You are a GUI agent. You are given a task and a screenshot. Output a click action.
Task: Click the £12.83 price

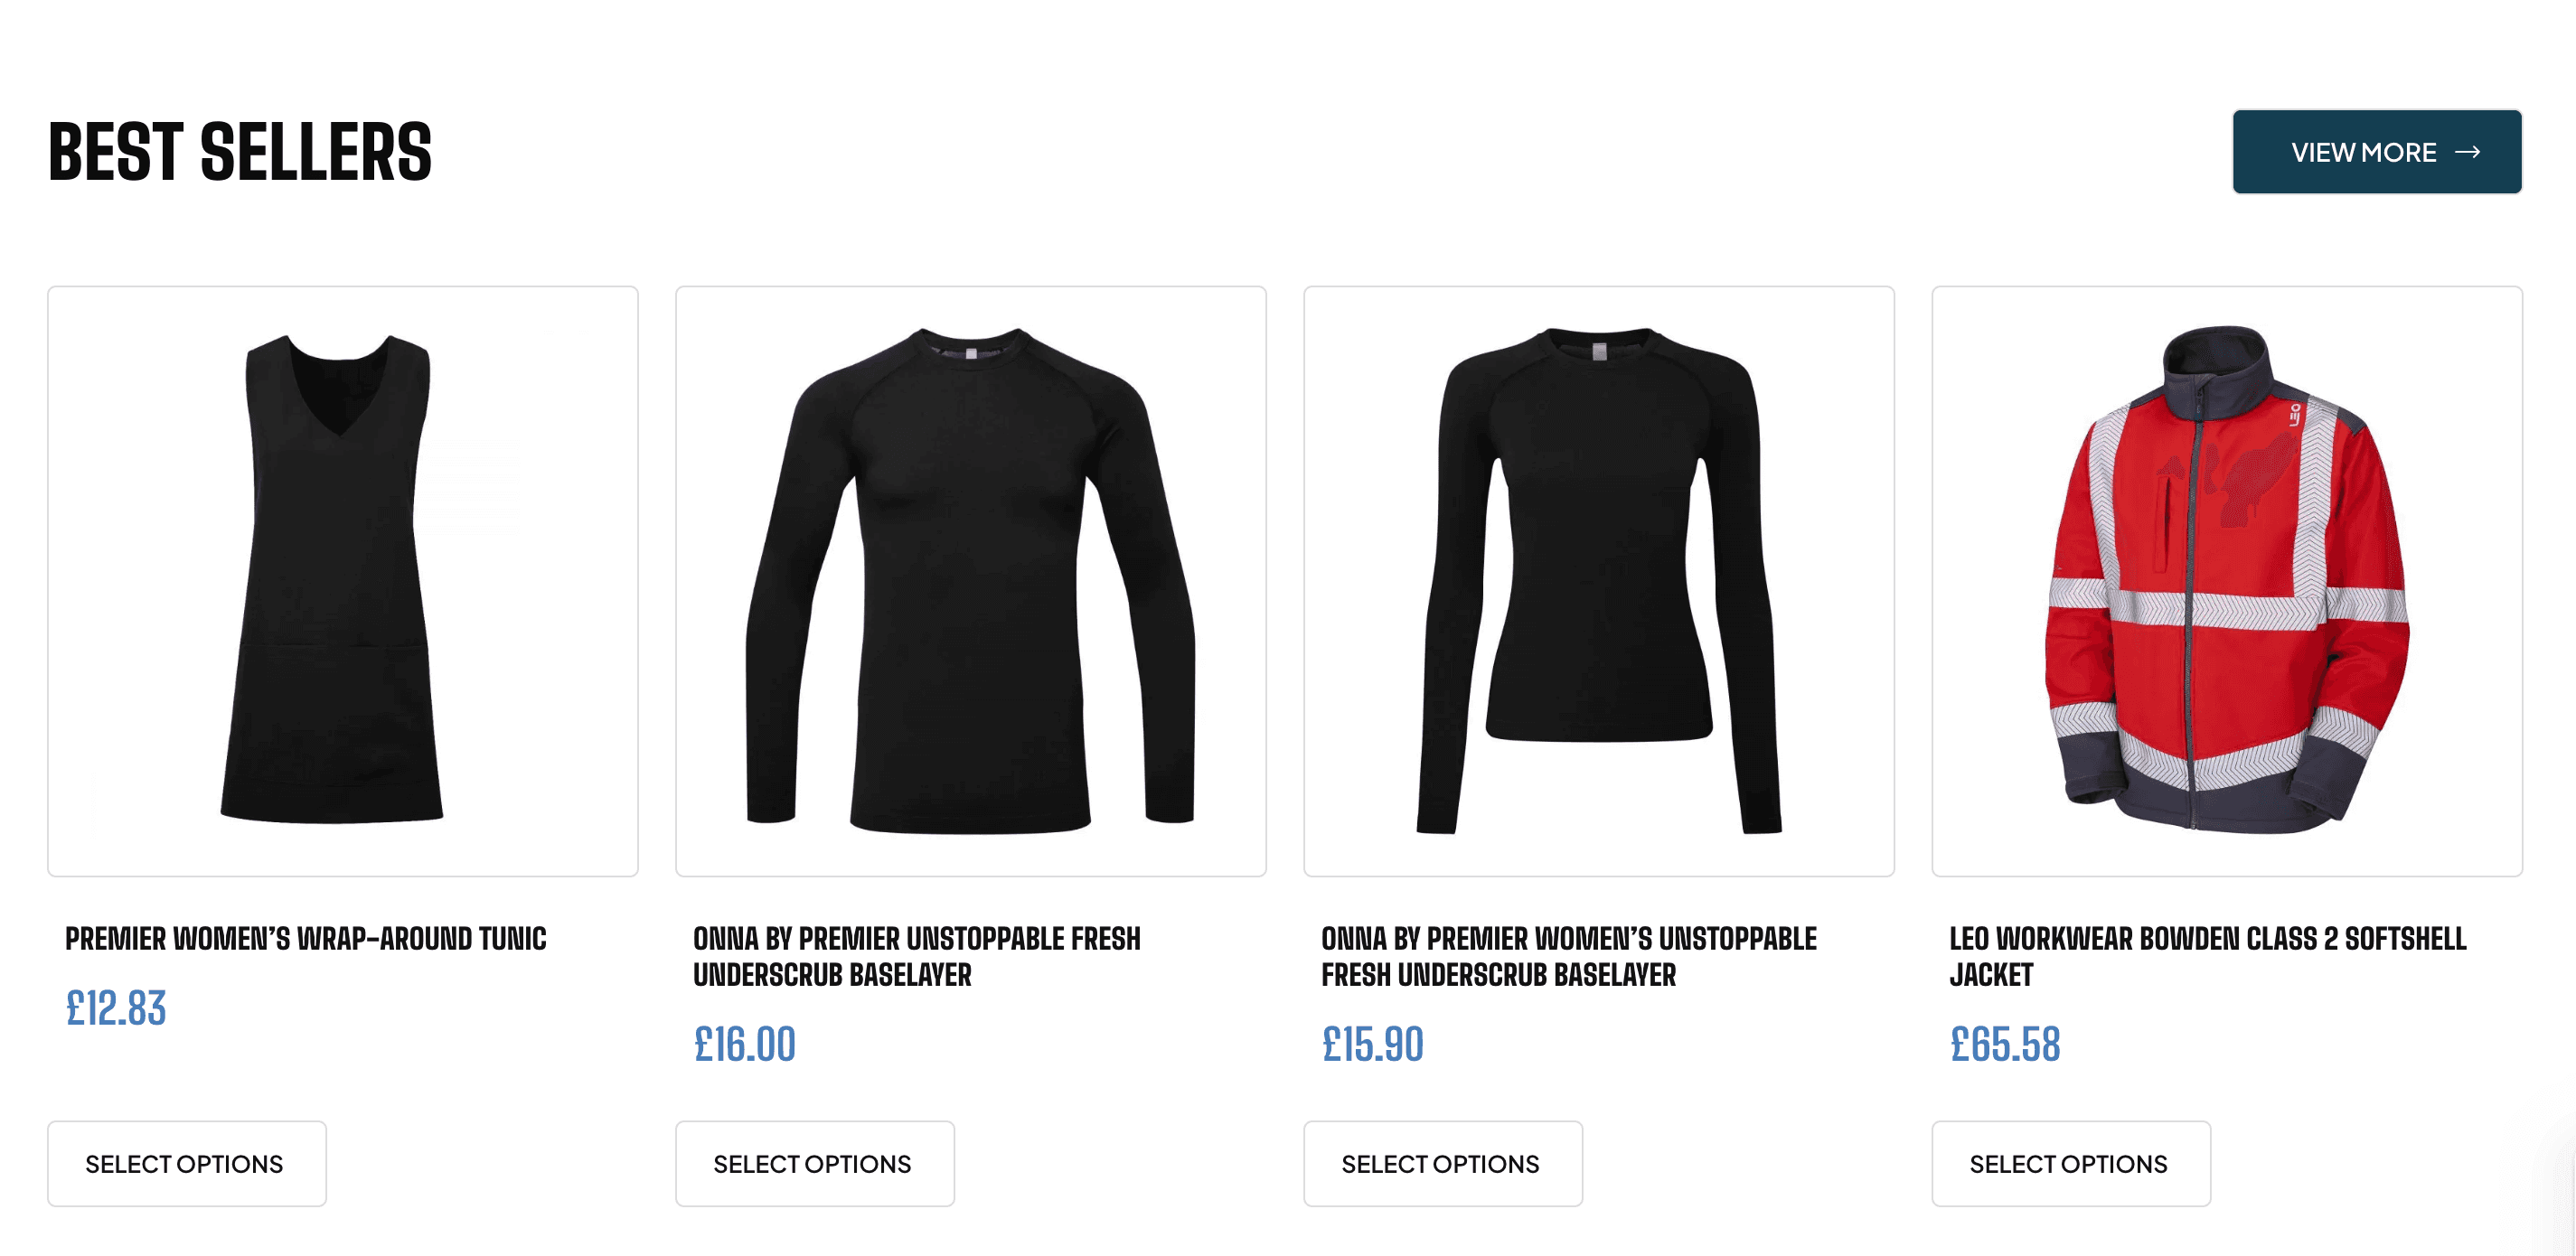(x=116, y=1008)
